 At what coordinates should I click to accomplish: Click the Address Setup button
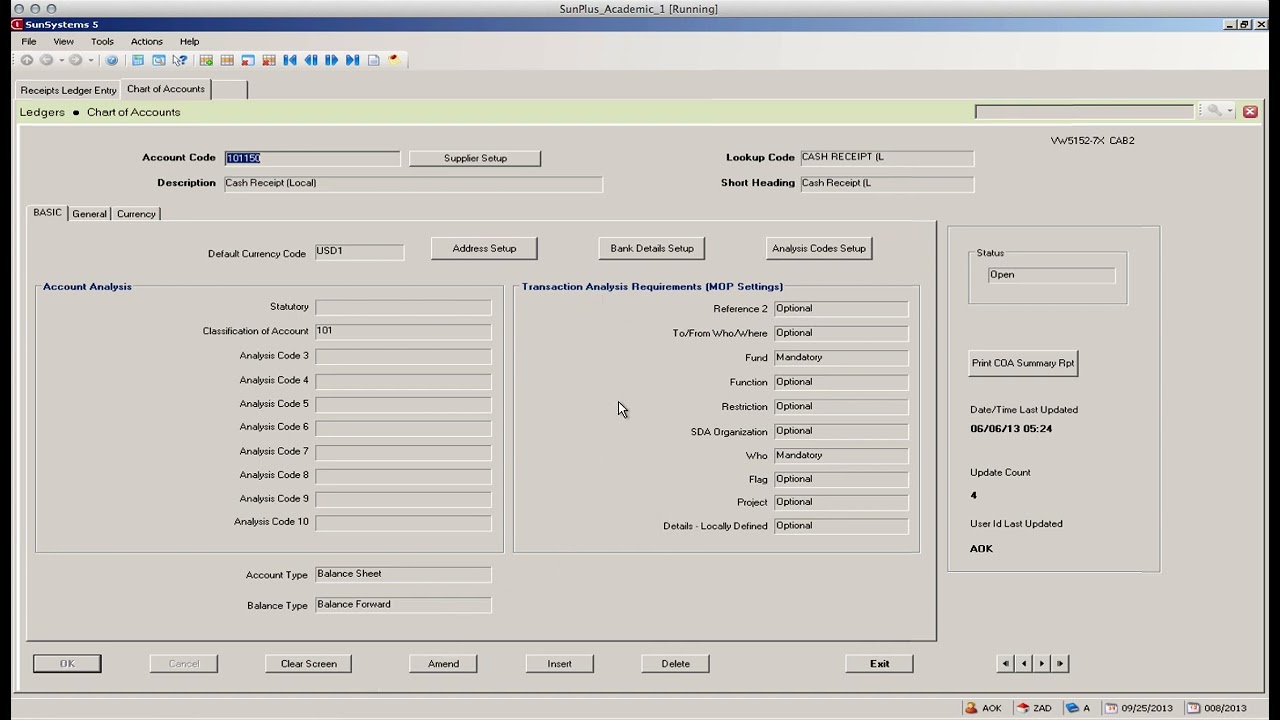click(484, 248)
